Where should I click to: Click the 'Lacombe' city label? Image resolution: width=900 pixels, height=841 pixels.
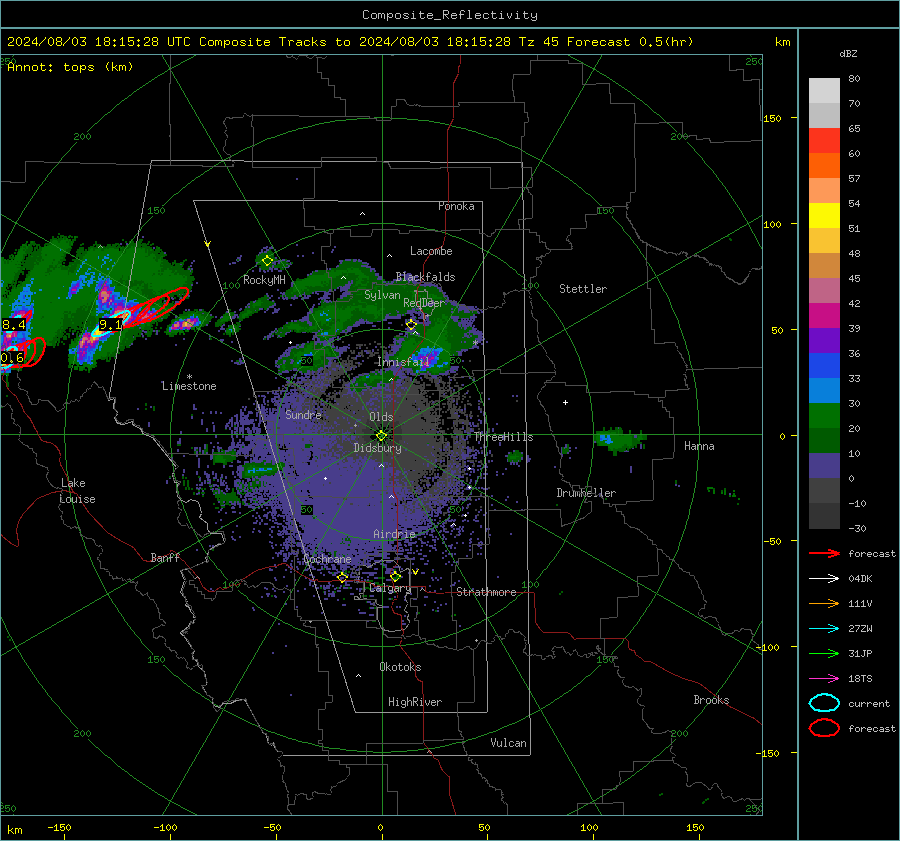[x=431, y=251]
